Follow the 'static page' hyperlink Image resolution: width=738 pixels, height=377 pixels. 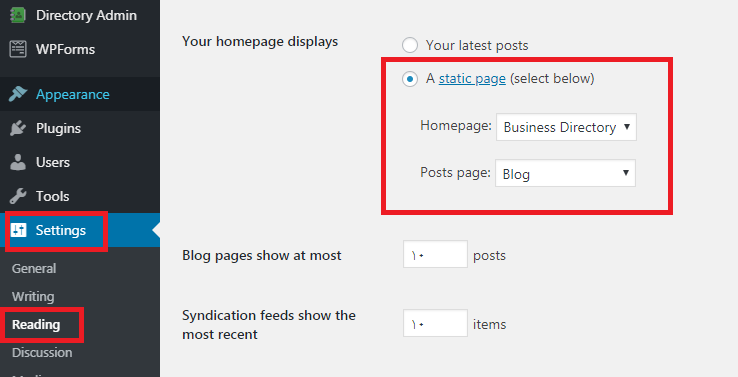click(472, 79)
